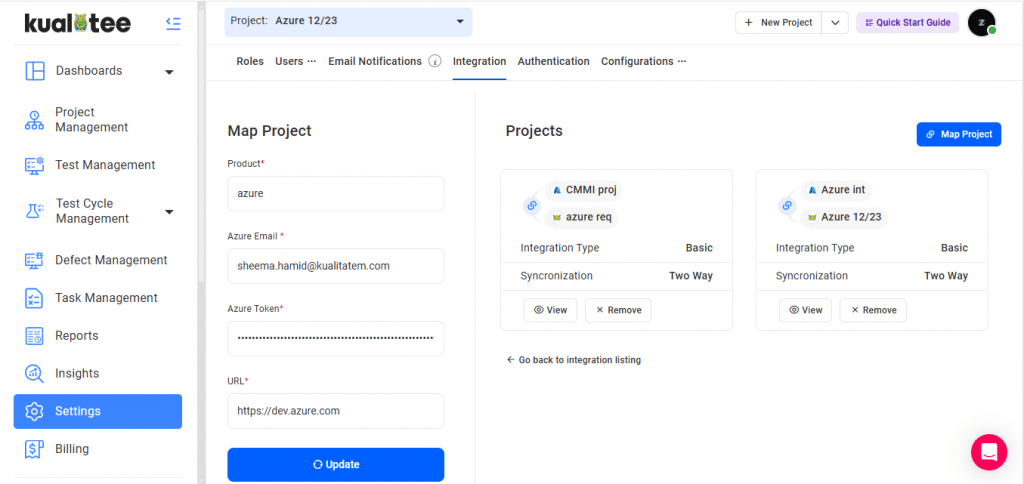Click the Product input field
This screenshot has width=1024, height=484.
point(336,194)
